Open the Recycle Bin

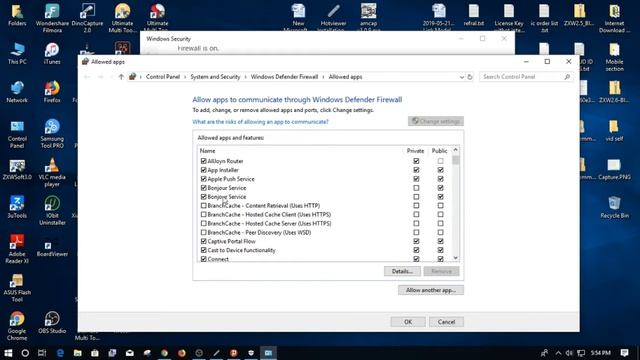614,207
